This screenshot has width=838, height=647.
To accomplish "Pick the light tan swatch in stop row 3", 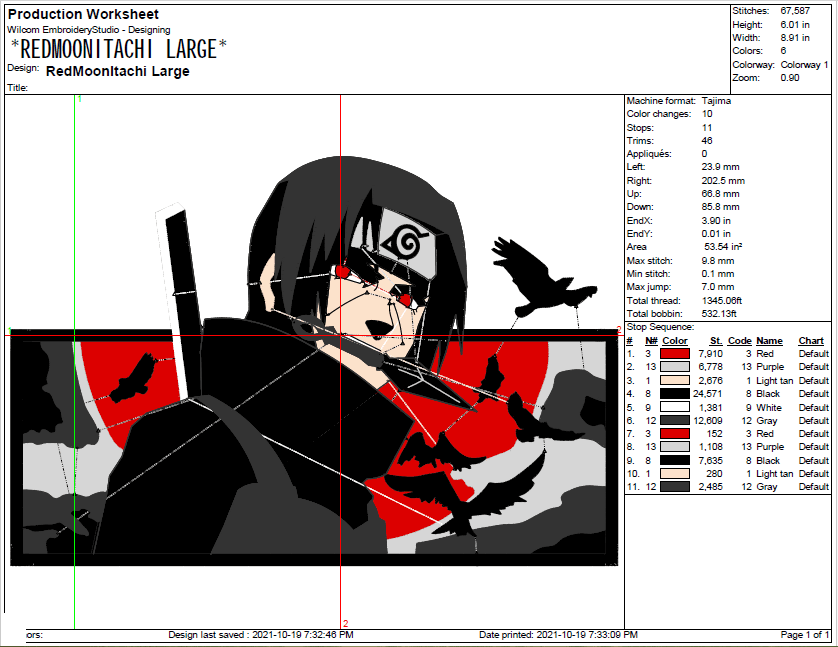I will point(674,380).
